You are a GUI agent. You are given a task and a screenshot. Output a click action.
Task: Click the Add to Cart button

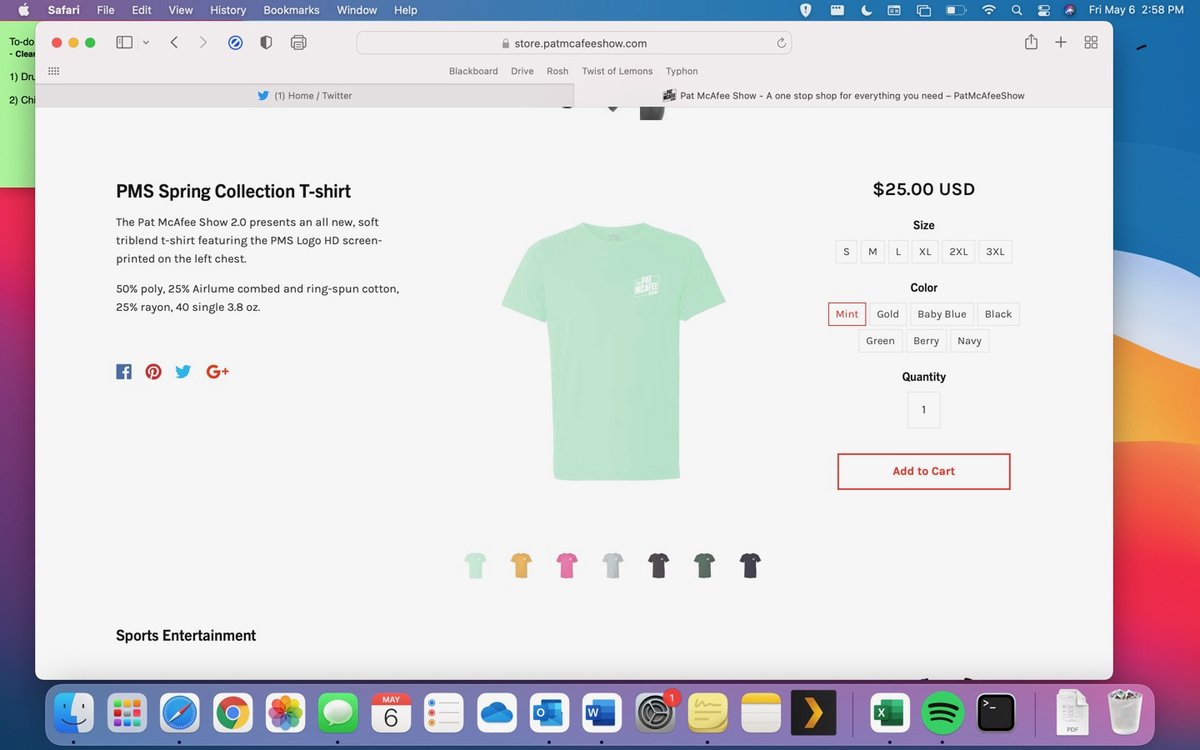[x=924, y=471]
